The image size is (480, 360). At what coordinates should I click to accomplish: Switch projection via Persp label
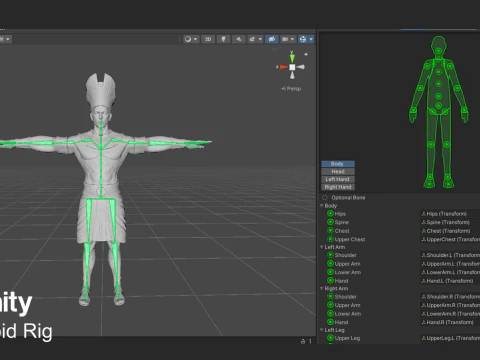coord(291,89)
